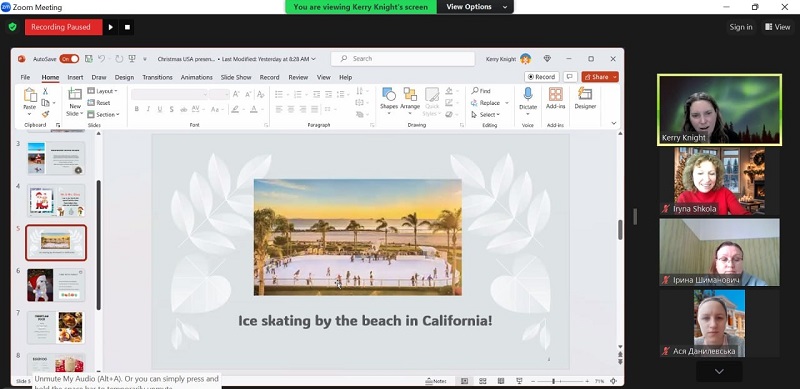Open the Comments pane icon

[570, 77]
